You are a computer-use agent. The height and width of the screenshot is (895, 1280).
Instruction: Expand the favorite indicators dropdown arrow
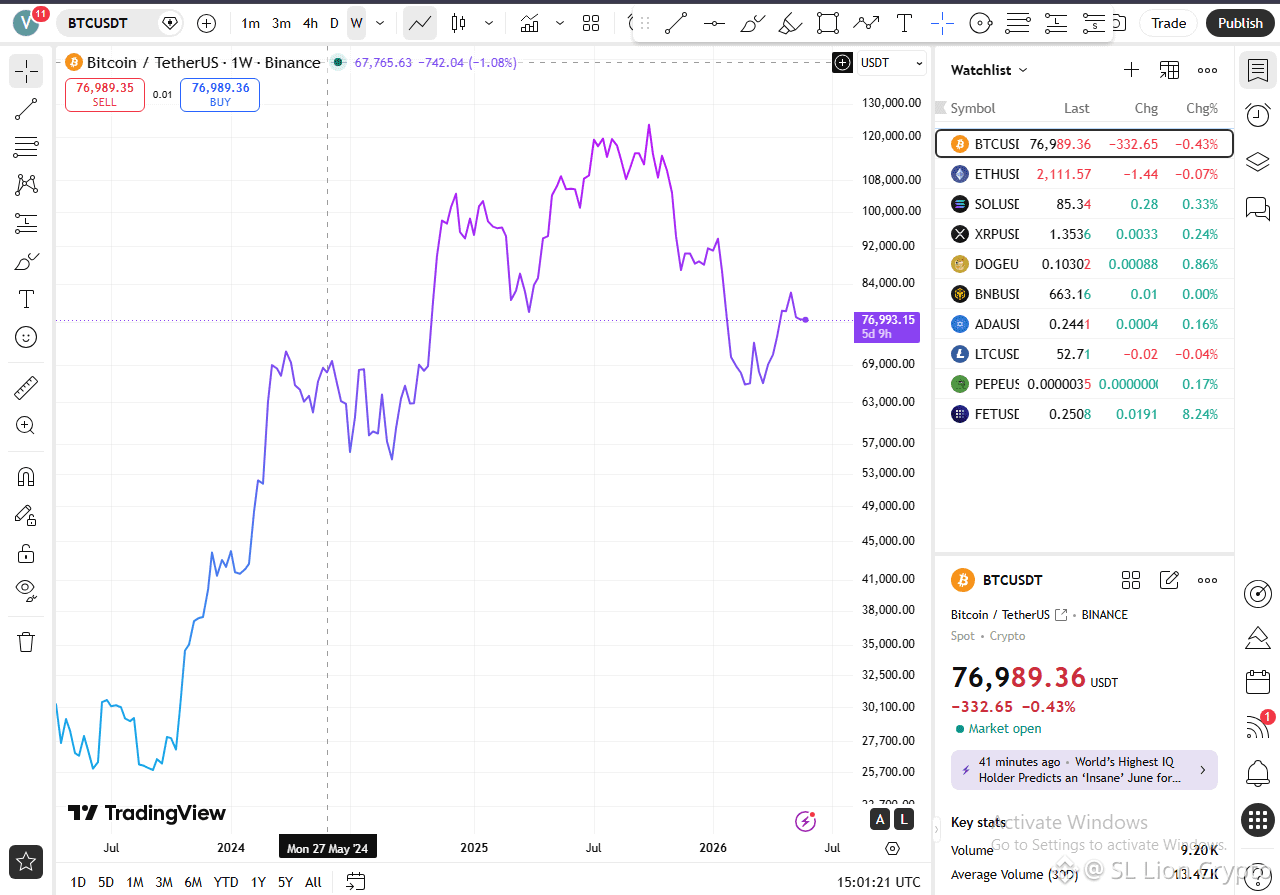[x=559, y=23]
